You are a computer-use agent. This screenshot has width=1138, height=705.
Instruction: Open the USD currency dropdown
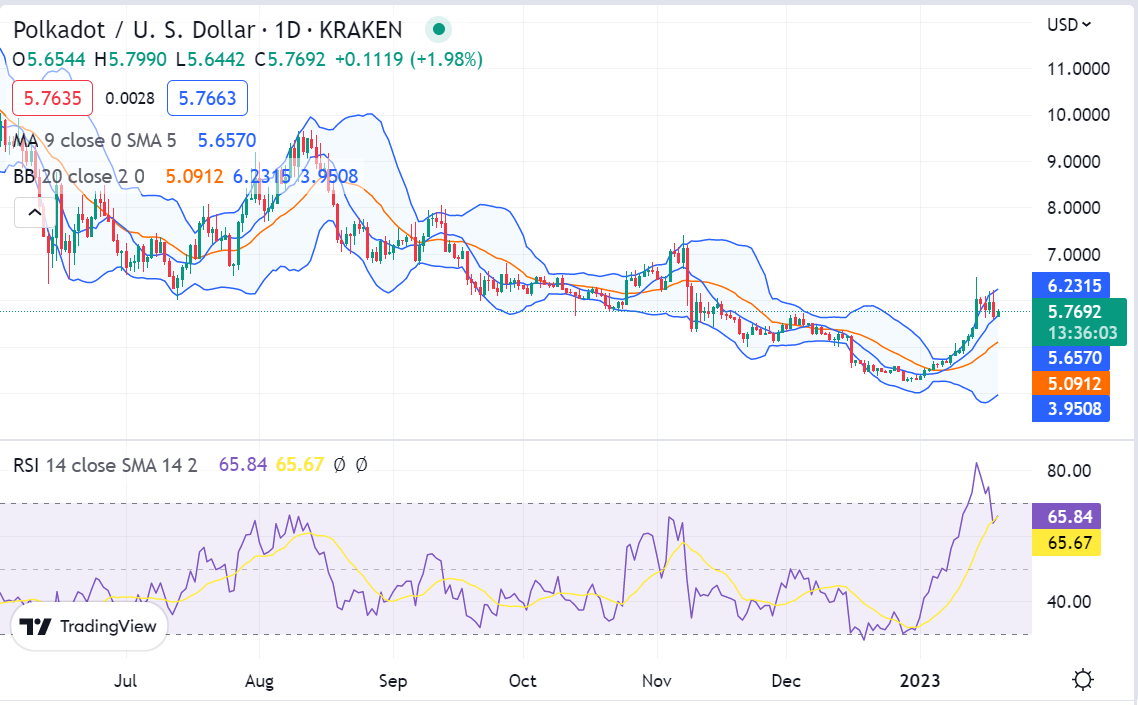tap(1068, 25)
